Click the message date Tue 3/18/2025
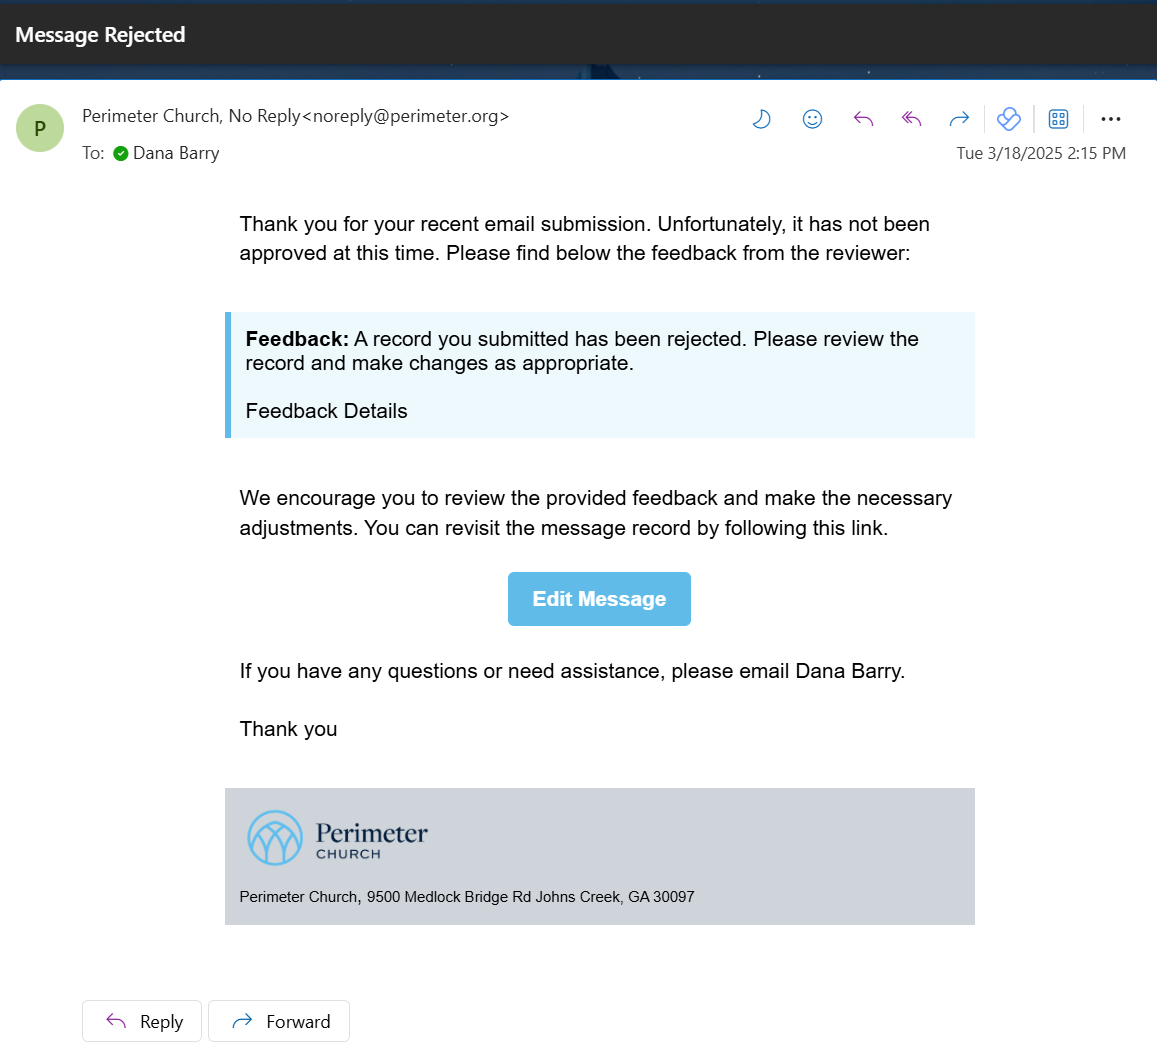Image resolution: width=1157 pixels, height=1055 pixels. 1040,153
